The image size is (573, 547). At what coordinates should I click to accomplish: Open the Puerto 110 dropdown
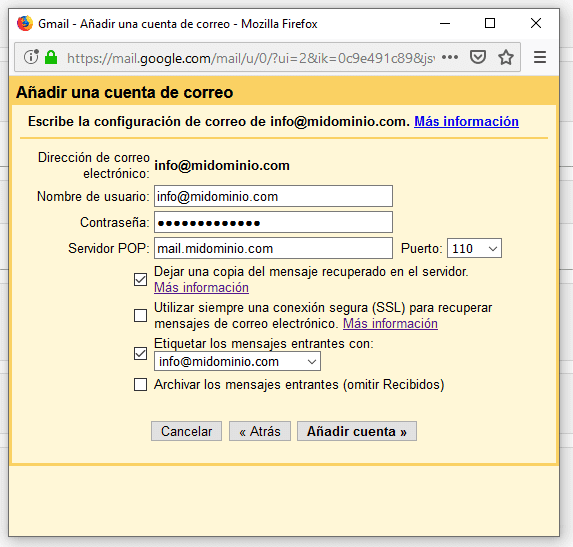[474, 248]
